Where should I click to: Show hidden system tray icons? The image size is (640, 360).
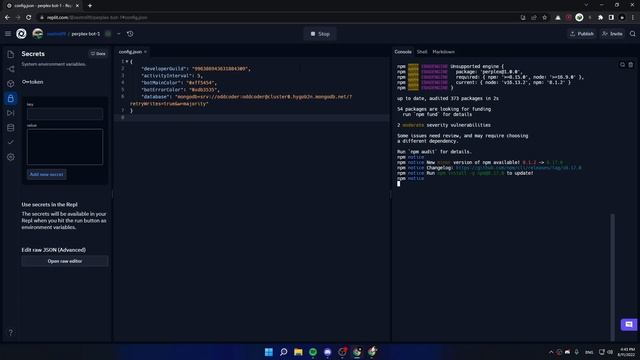click(551, 352)
